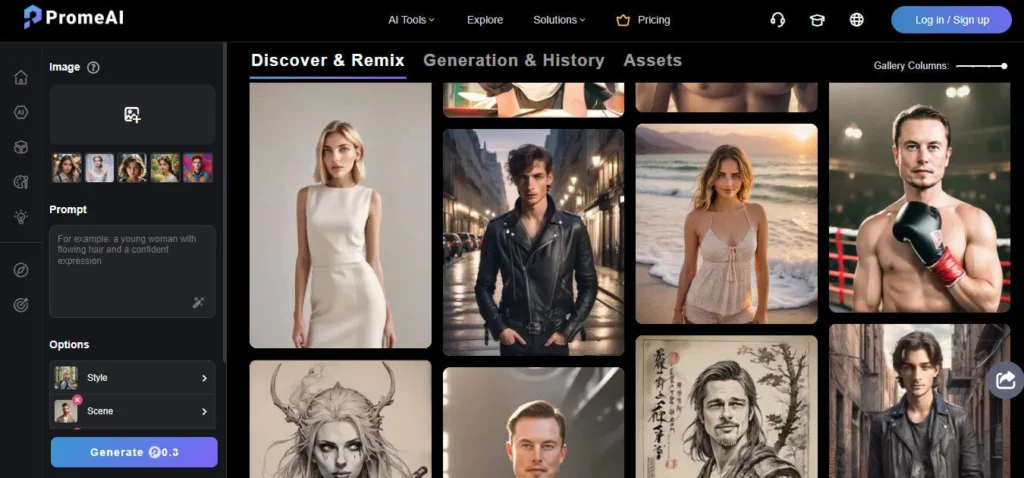Screen dimensions: 1024x478
Task: Open the woman on beach sunset image
Action: 726,224
